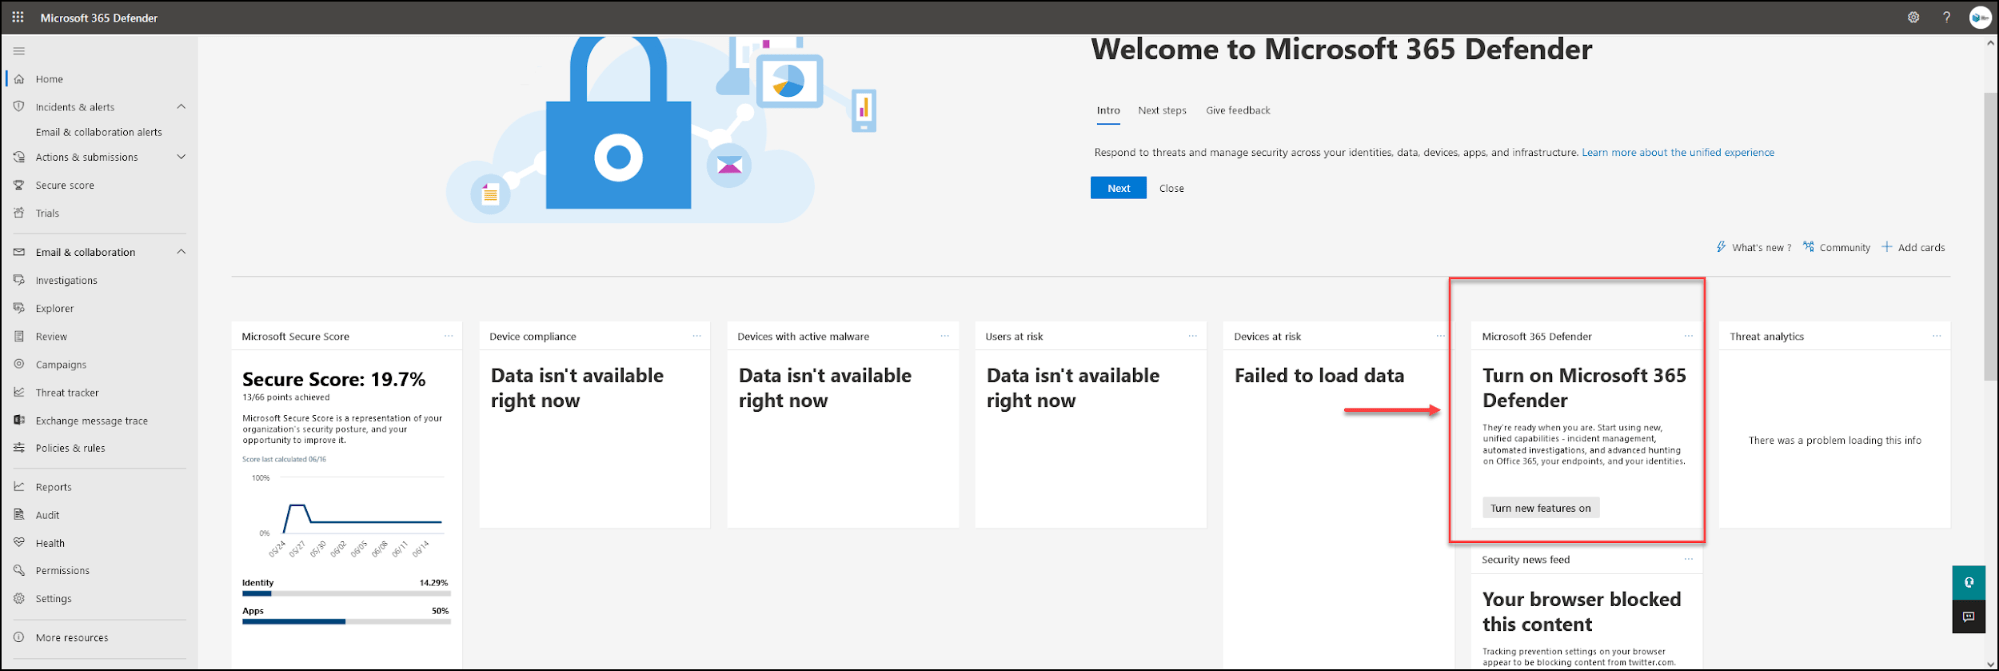Screen dimensions: 1999x671
Task: Click the Threat tracker icon
Action: tap(19, 392)
